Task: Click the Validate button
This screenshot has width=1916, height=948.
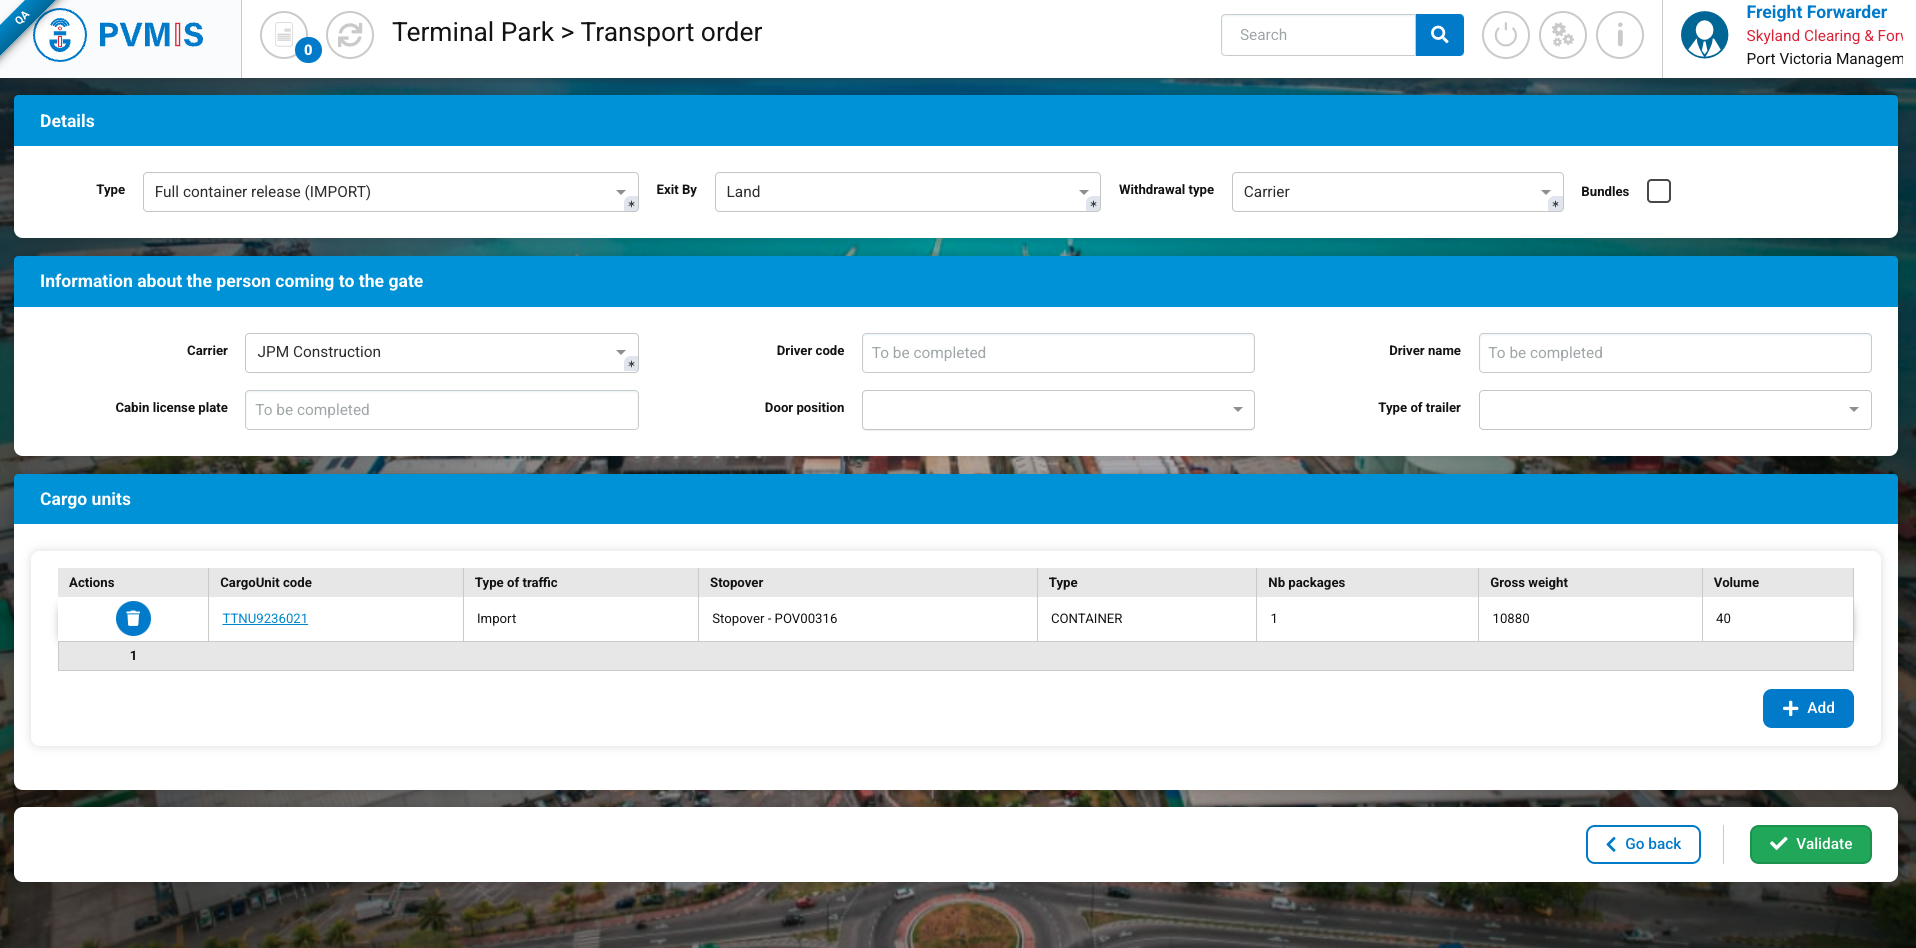Action: pos(1810,844)
